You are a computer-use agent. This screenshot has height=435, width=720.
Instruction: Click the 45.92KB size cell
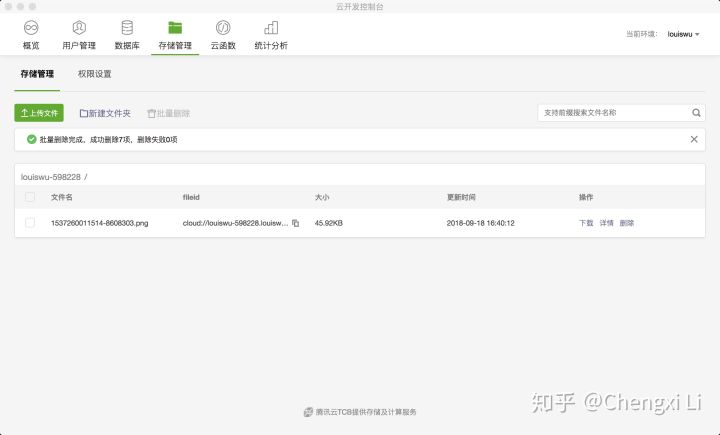(x=329, y=223)
